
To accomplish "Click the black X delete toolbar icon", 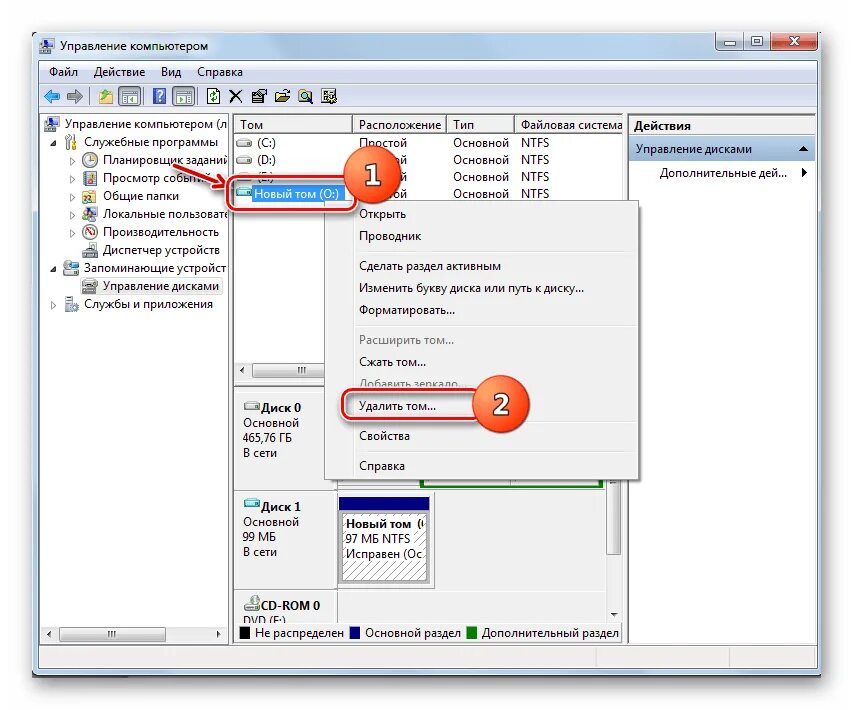I will pos(236,97).
